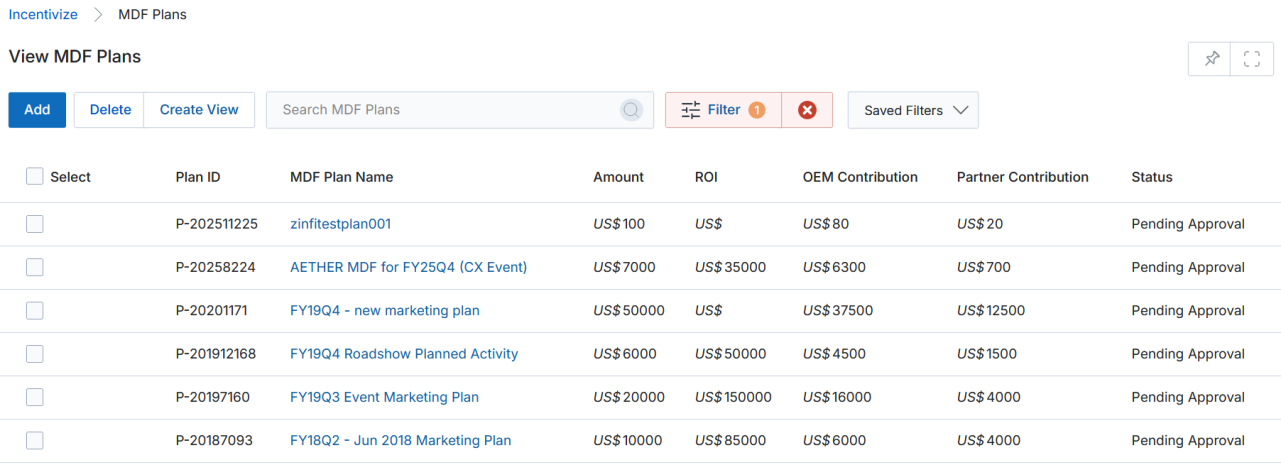Open FY19Q3 Event Marketing Plan link
Viewport: 1281px width, 465px height.
click(x=384, y=397)
